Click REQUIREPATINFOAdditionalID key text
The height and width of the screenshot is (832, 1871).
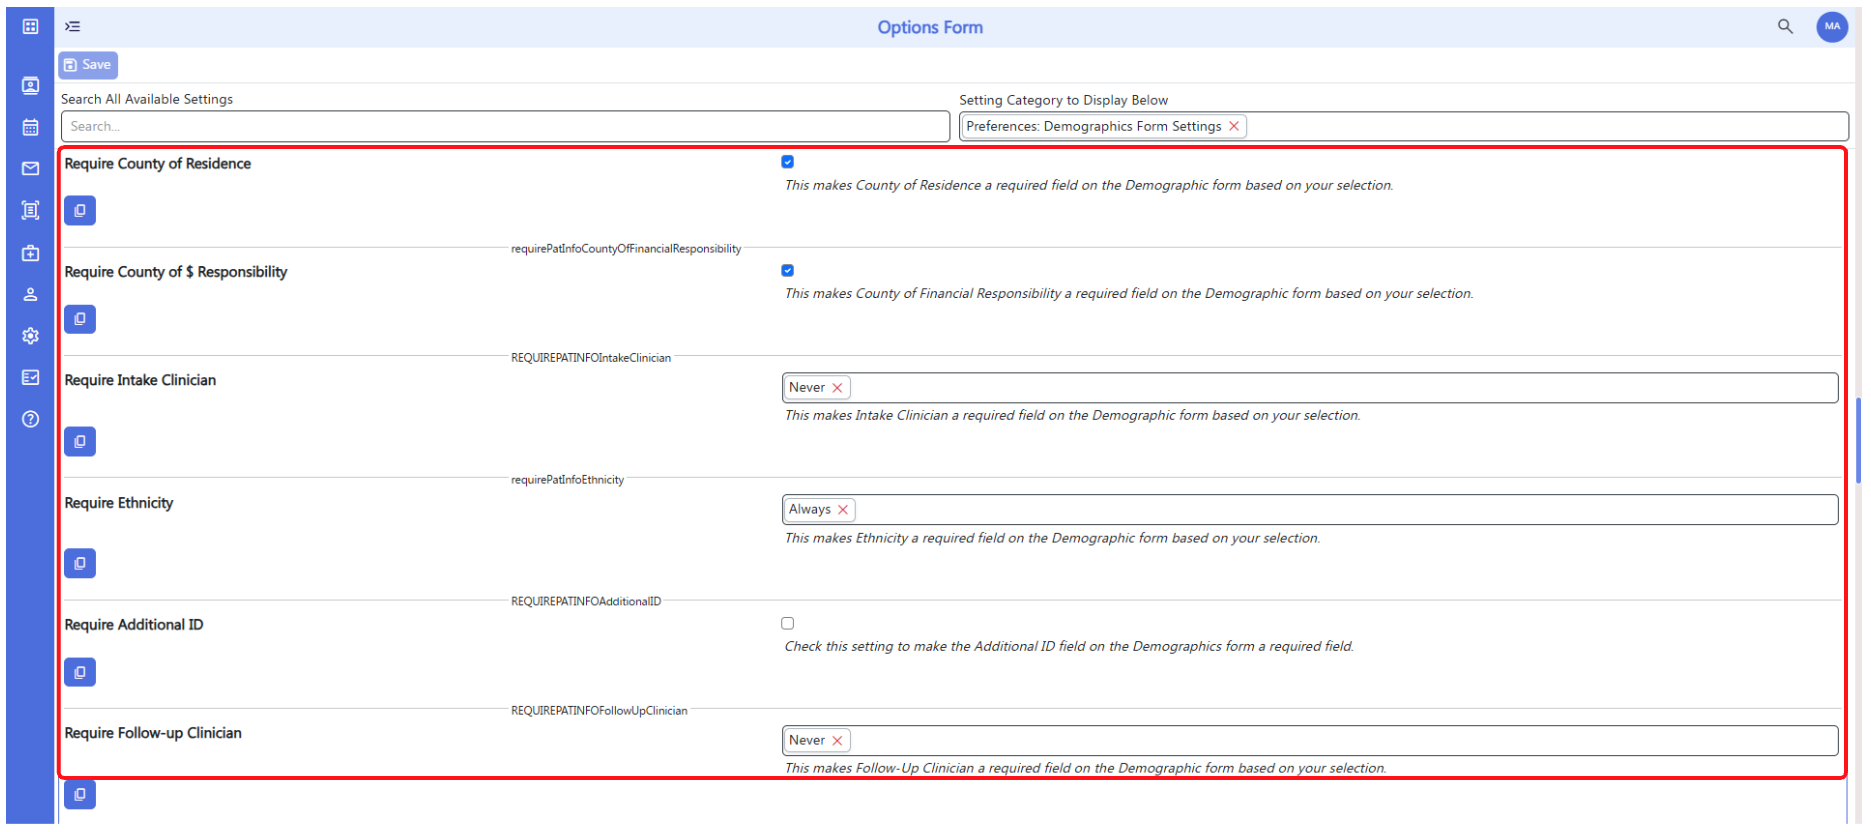pos(586,602)
